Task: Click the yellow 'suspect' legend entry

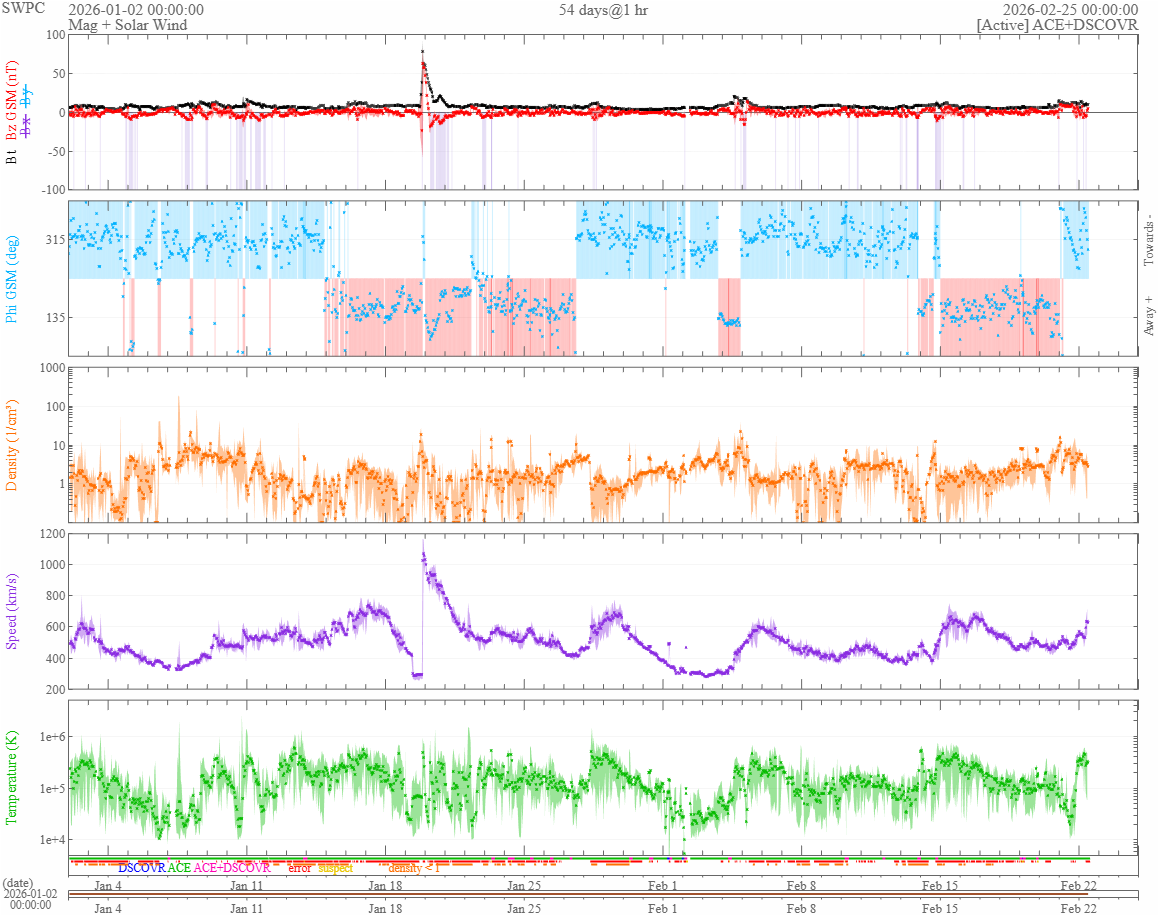Action: coord(335,868)
